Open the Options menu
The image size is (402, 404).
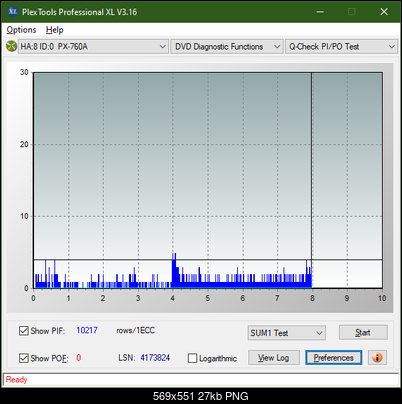[21, 30]
